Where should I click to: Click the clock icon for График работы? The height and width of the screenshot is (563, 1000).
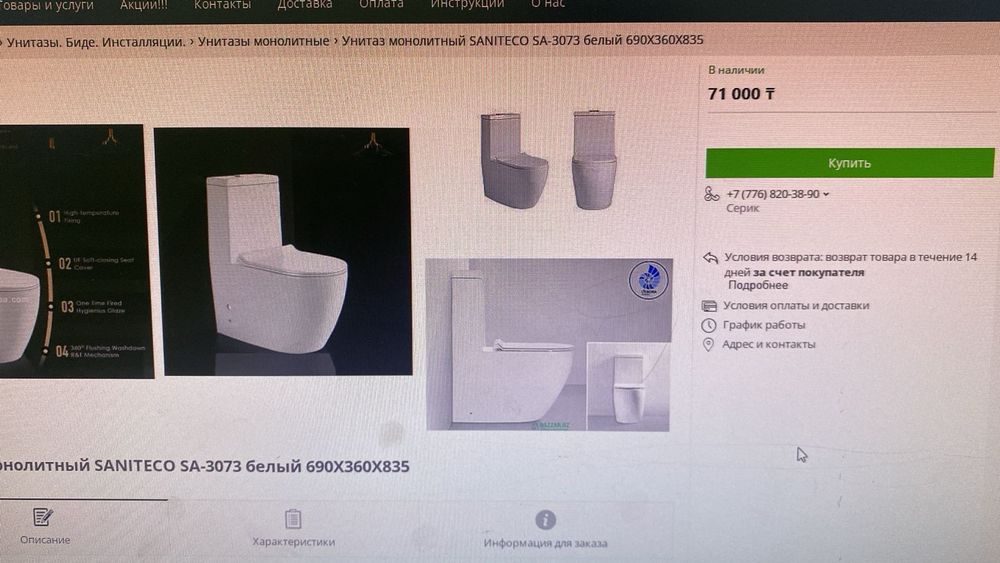[x=709, y=325]
